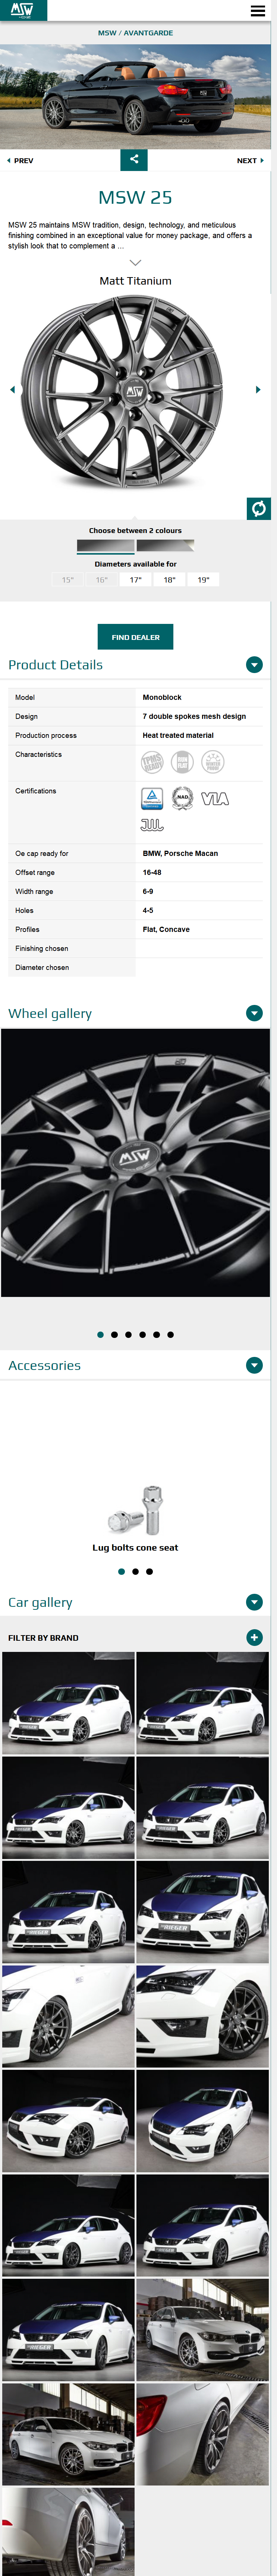277x2576 pixels.
Task: Expand Filter by brand options
Action: [254, 1637]
